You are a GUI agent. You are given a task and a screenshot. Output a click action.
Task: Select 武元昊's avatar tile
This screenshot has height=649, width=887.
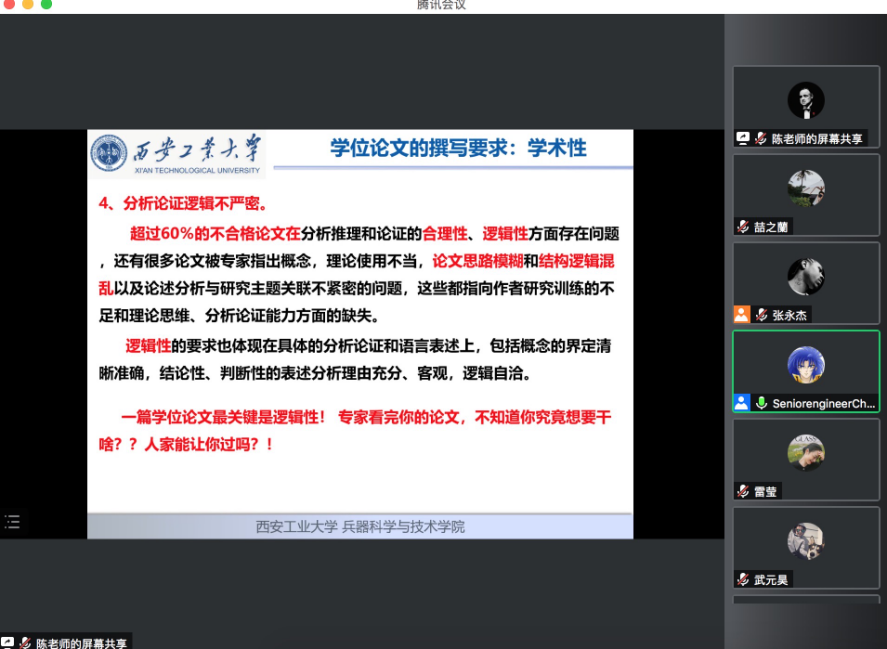(805, 540)
